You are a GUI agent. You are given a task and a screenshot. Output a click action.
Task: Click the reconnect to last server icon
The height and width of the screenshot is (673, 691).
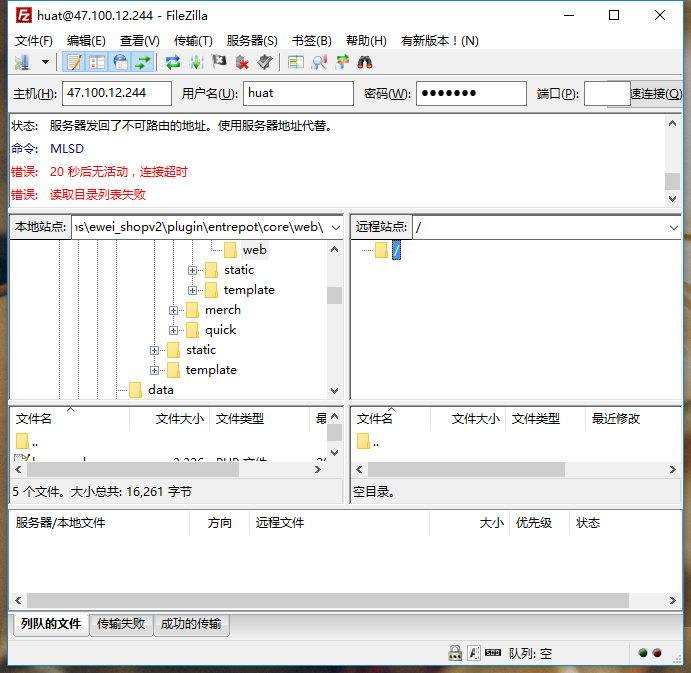point(265,62)
